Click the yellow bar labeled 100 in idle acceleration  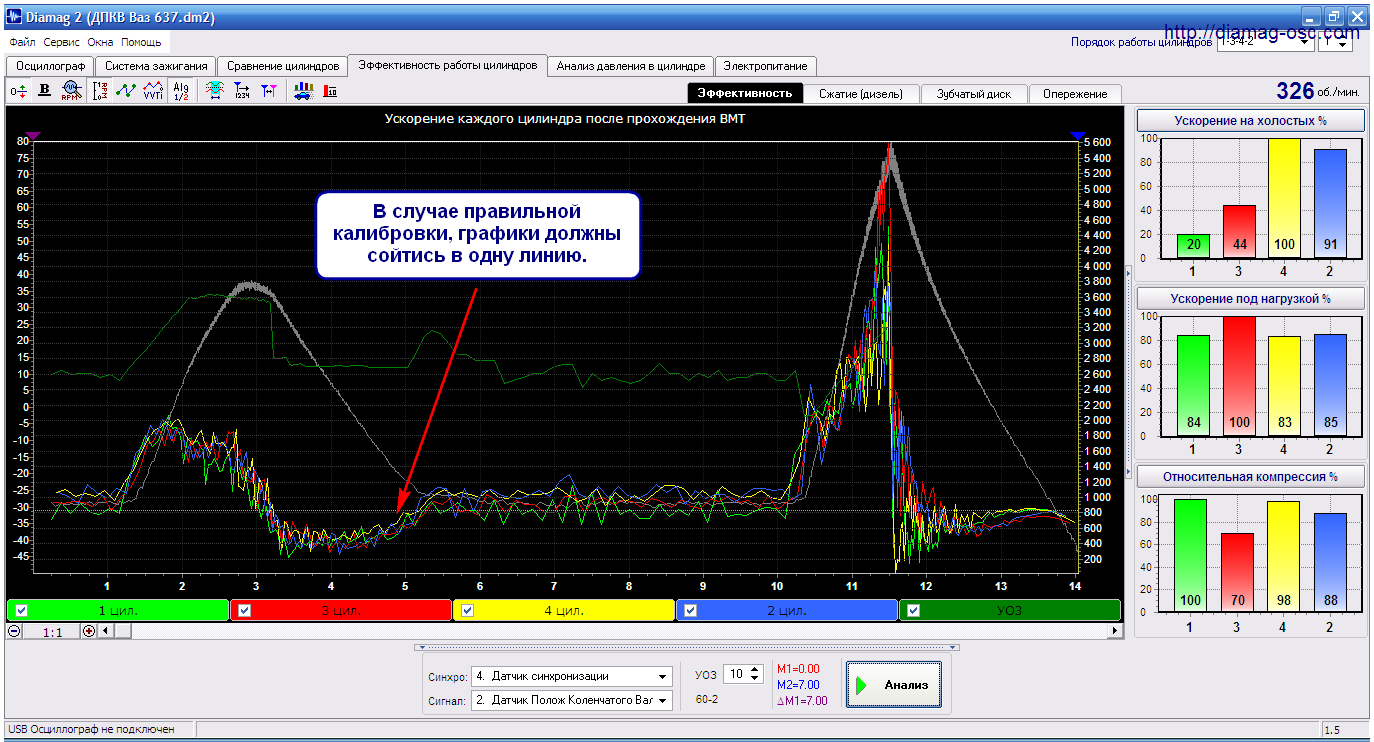coord(1284,199)
